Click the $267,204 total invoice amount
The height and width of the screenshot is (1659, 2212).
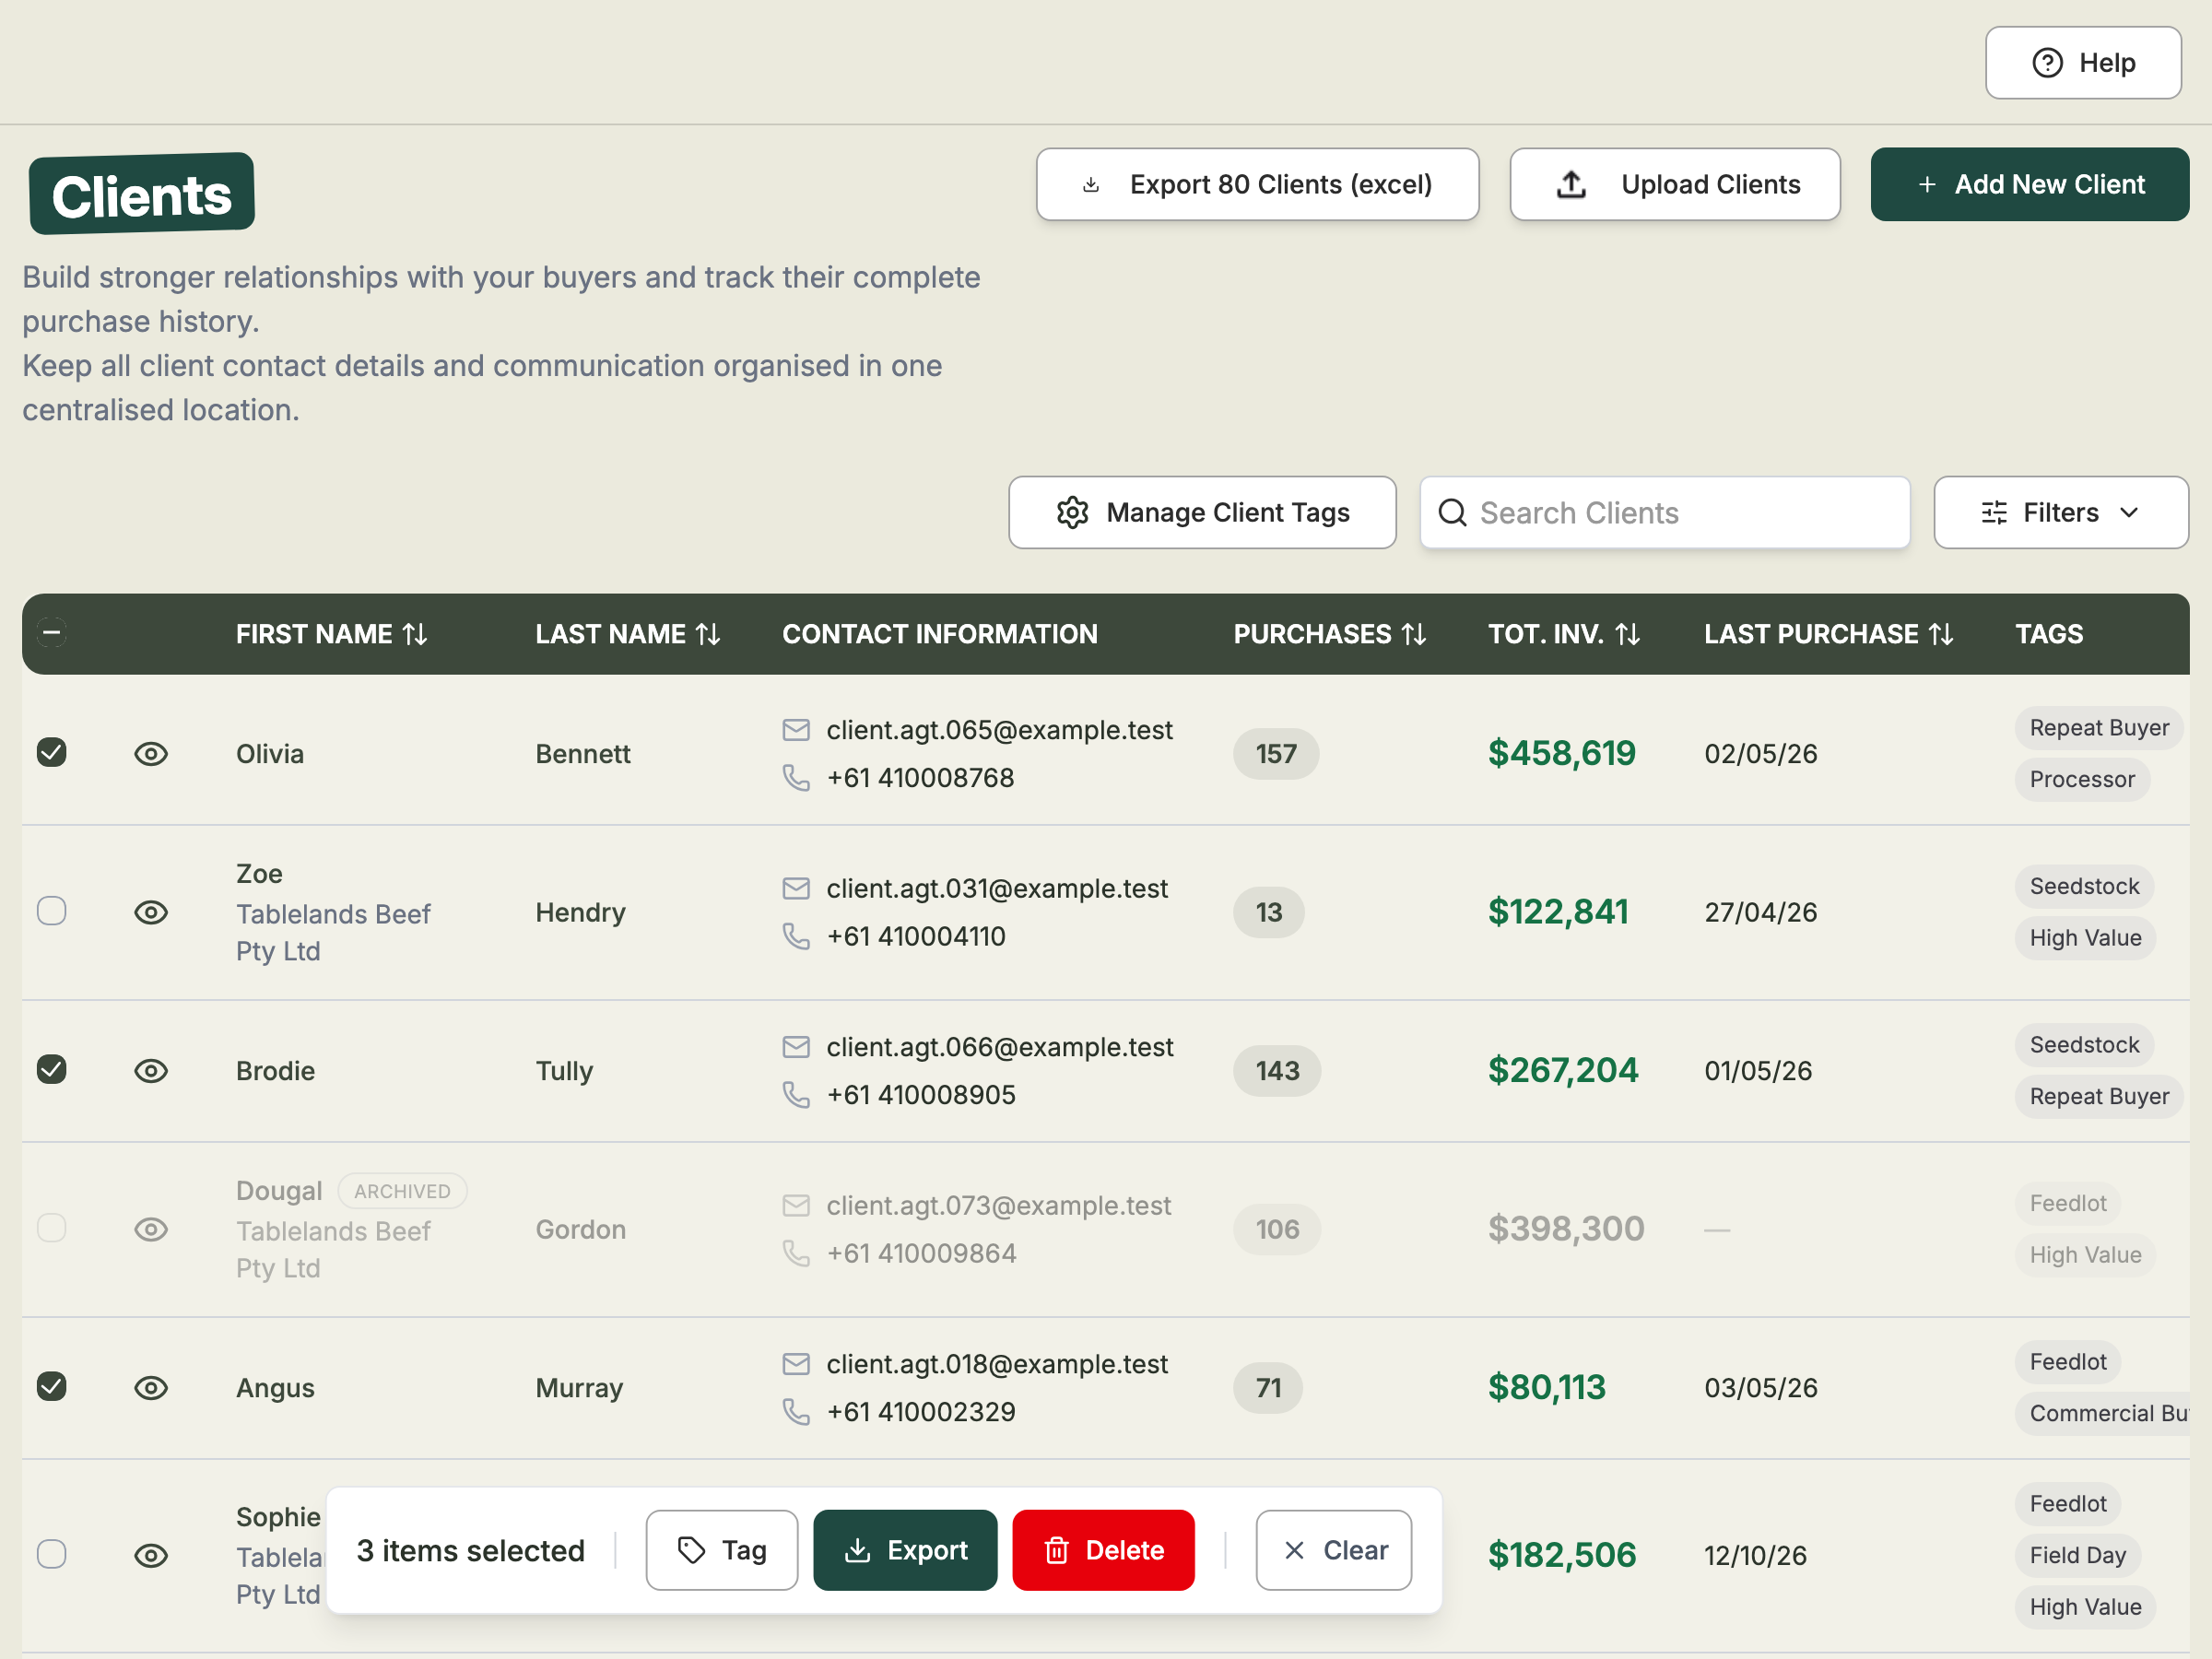click(x=1563, y=1070)
